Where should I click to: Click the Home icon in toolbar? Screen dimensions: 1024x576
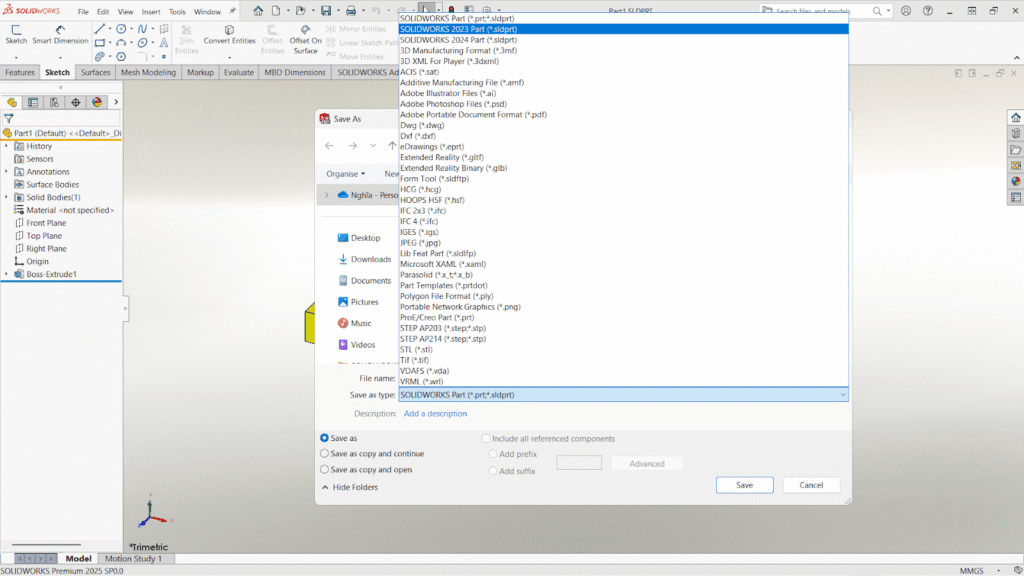(258, 11)
